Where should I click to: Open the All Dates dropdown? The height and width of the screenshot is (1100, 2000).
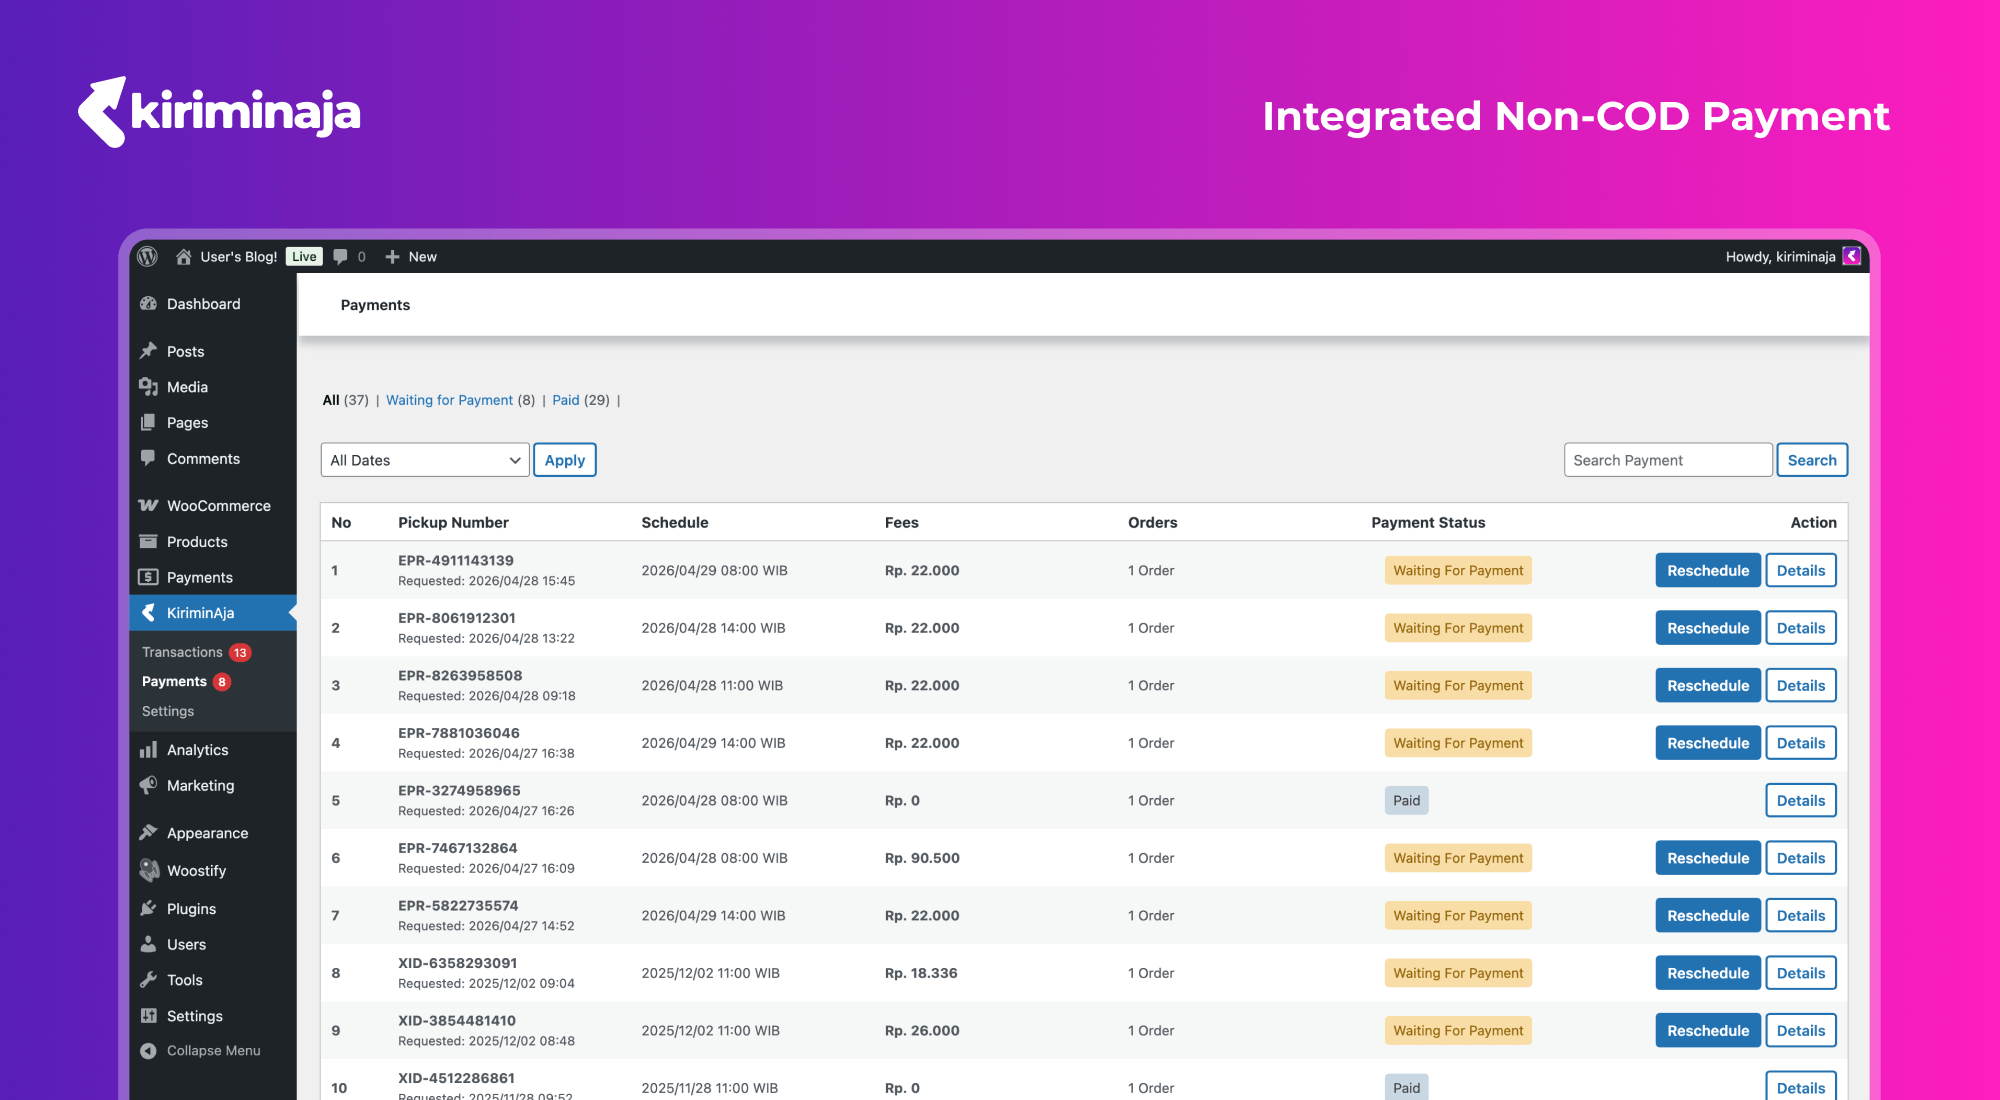coord(425,460)
